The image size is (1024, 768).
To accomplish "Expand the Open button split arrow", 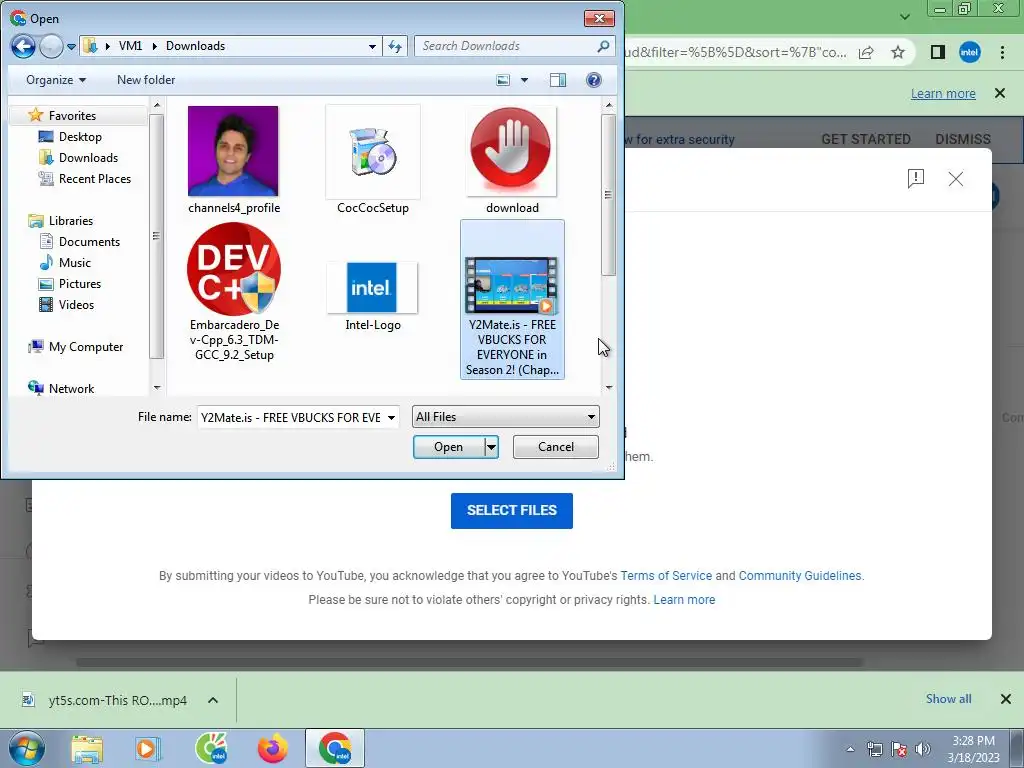I will click(x=491, y=447).
